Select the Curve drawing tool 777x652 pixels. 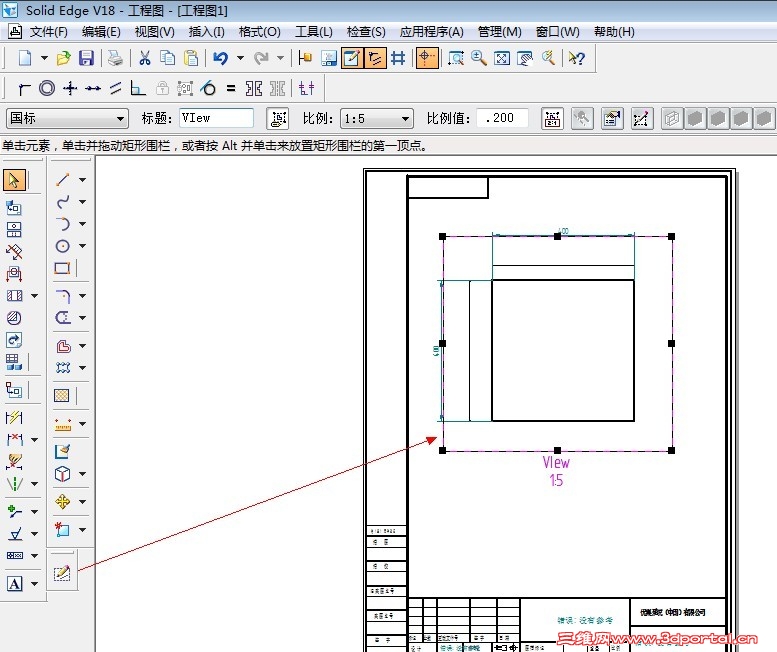(62, 202)
